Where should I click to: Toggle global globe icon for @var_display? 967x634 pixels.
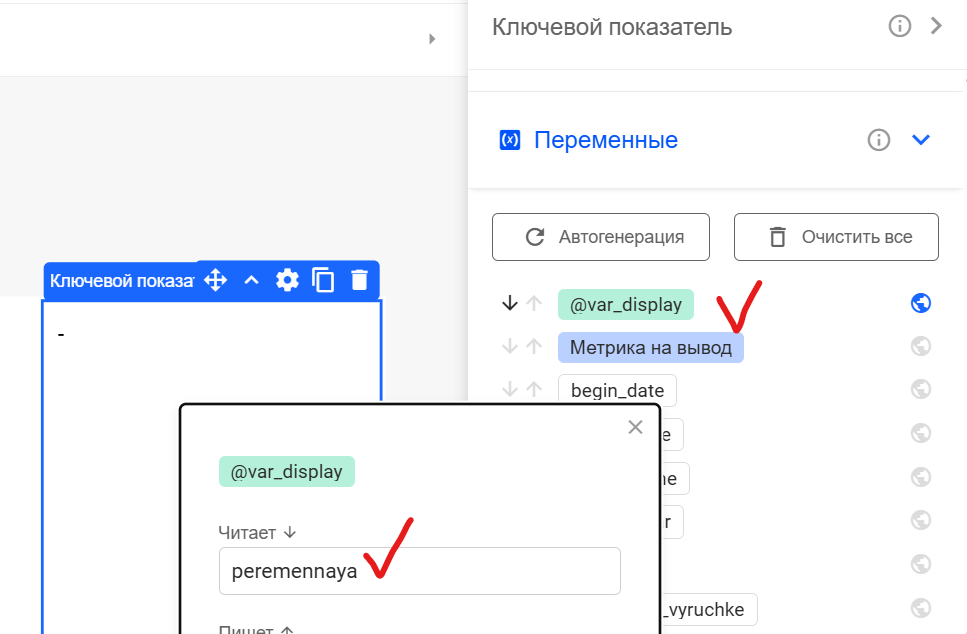(921, 303)
